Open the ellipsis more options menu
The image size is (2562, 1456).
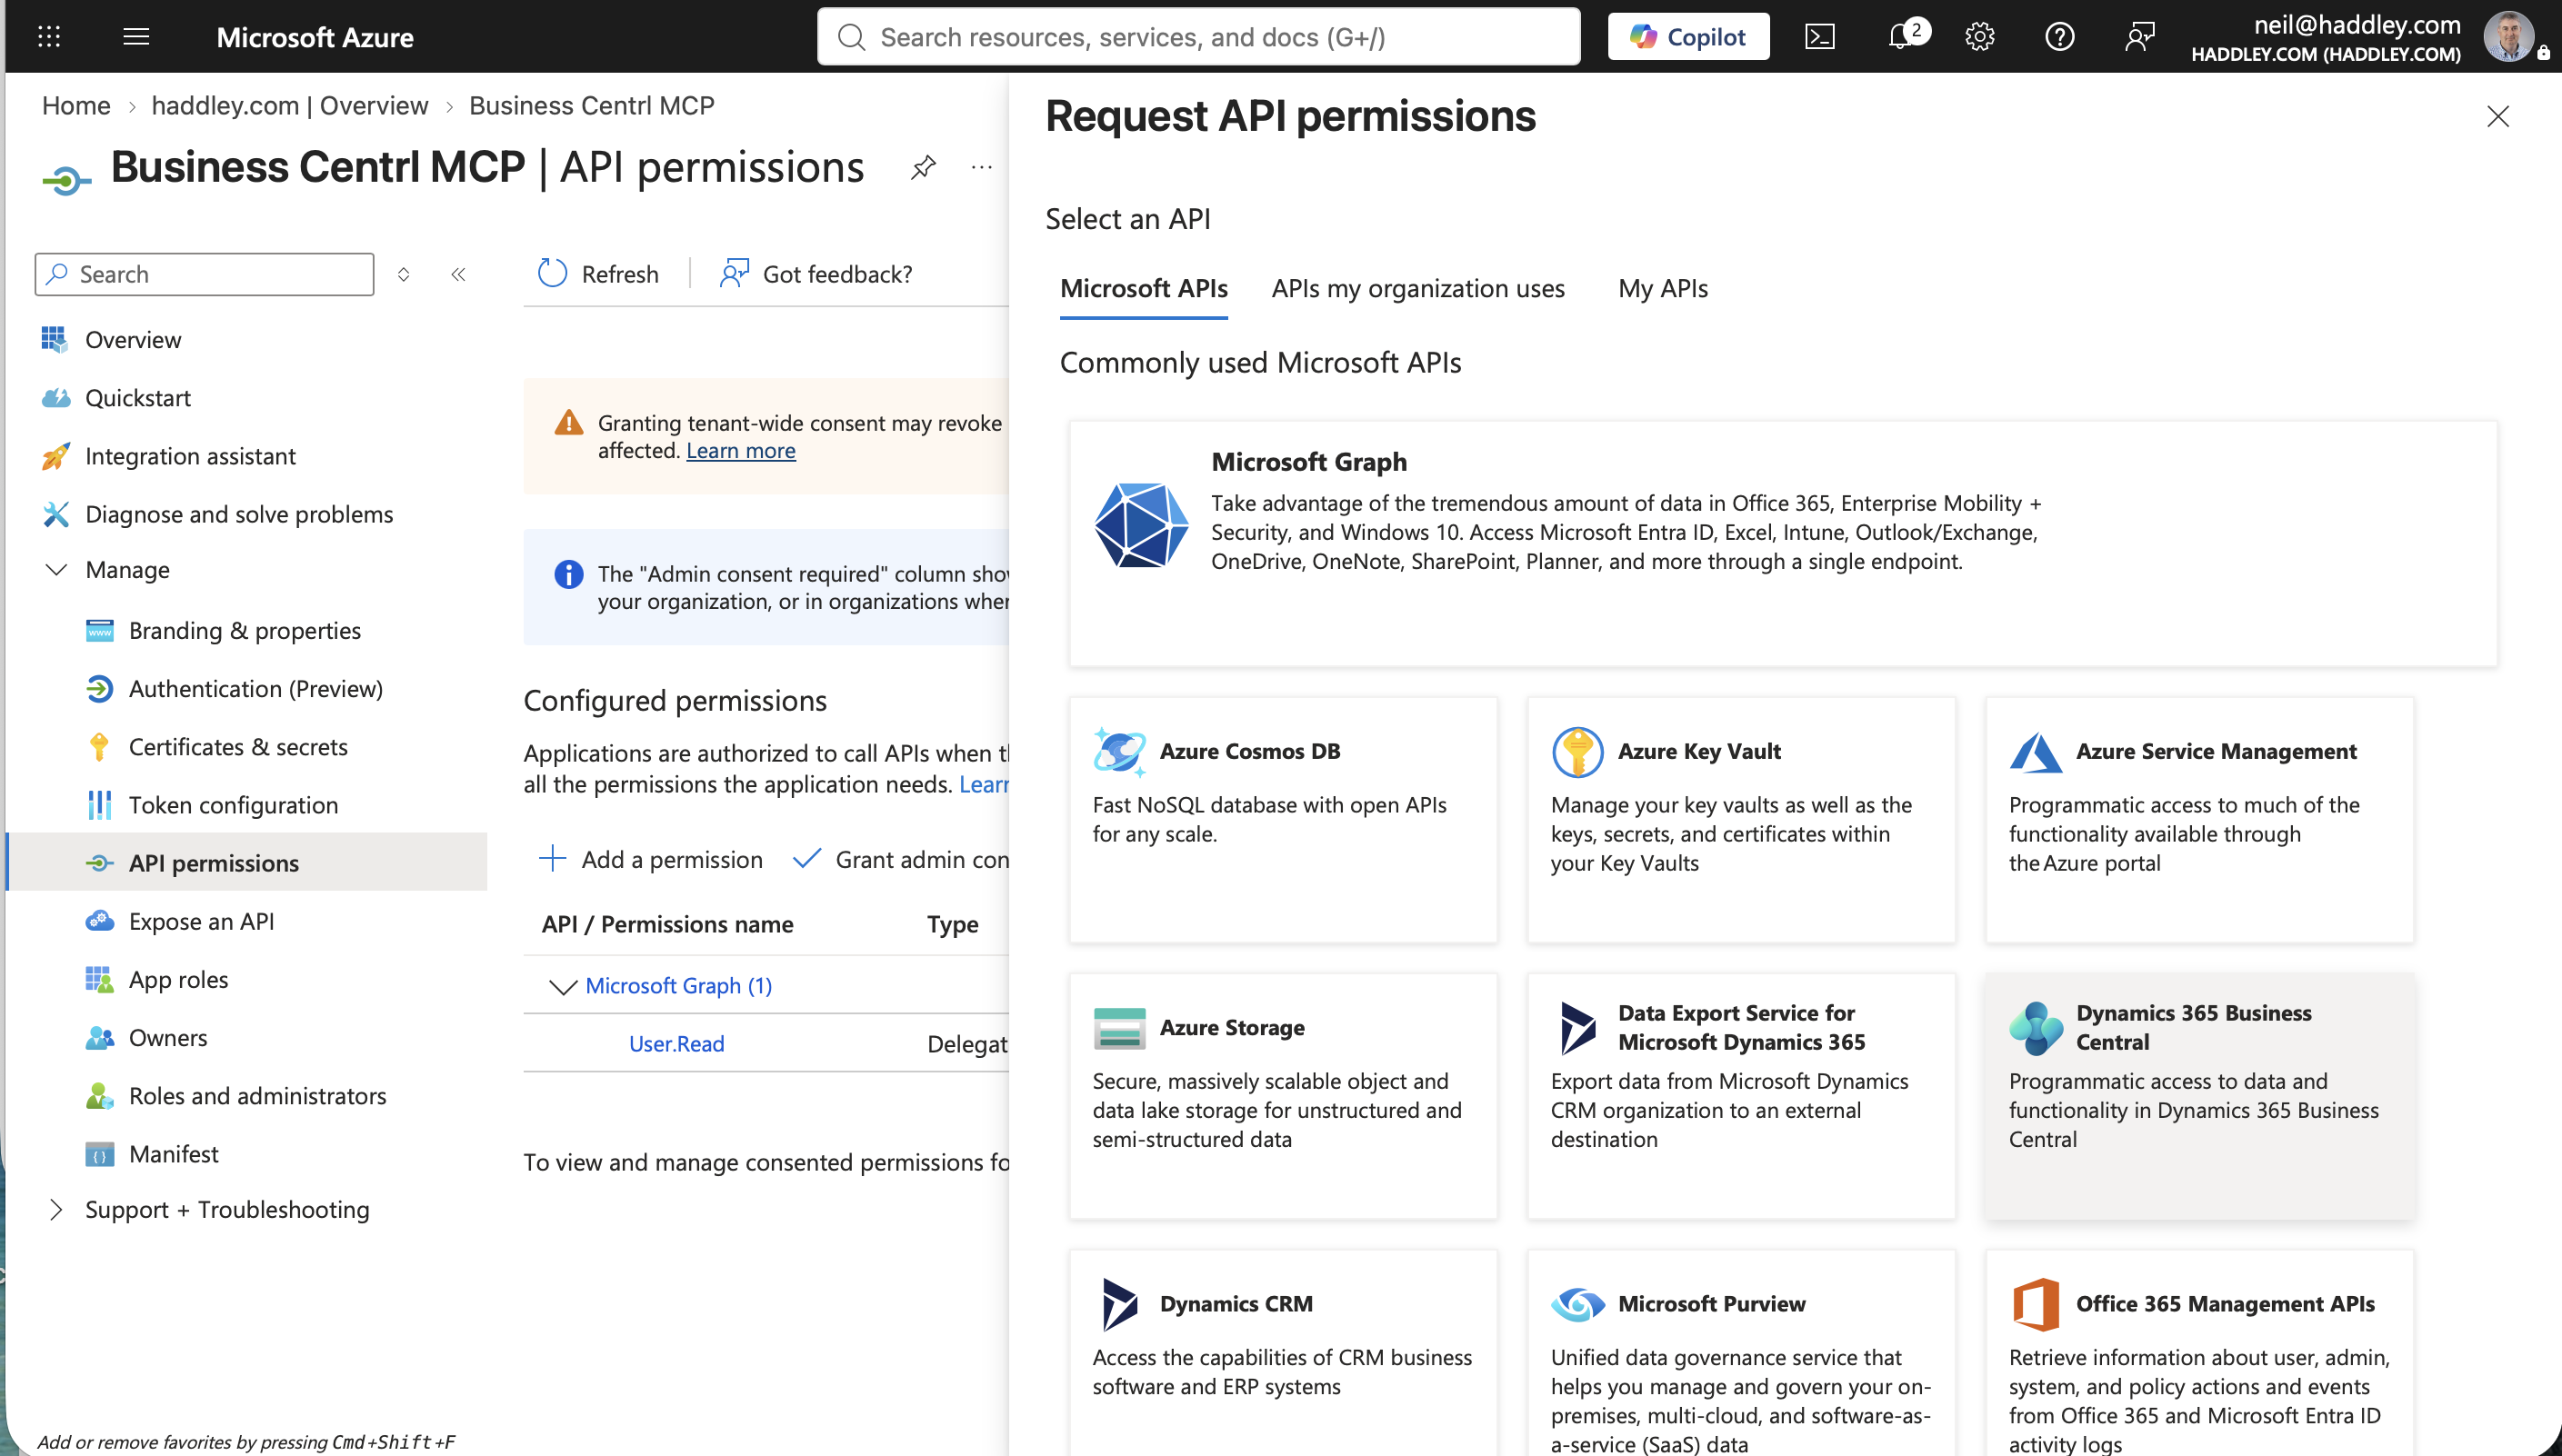pos(982,167)
